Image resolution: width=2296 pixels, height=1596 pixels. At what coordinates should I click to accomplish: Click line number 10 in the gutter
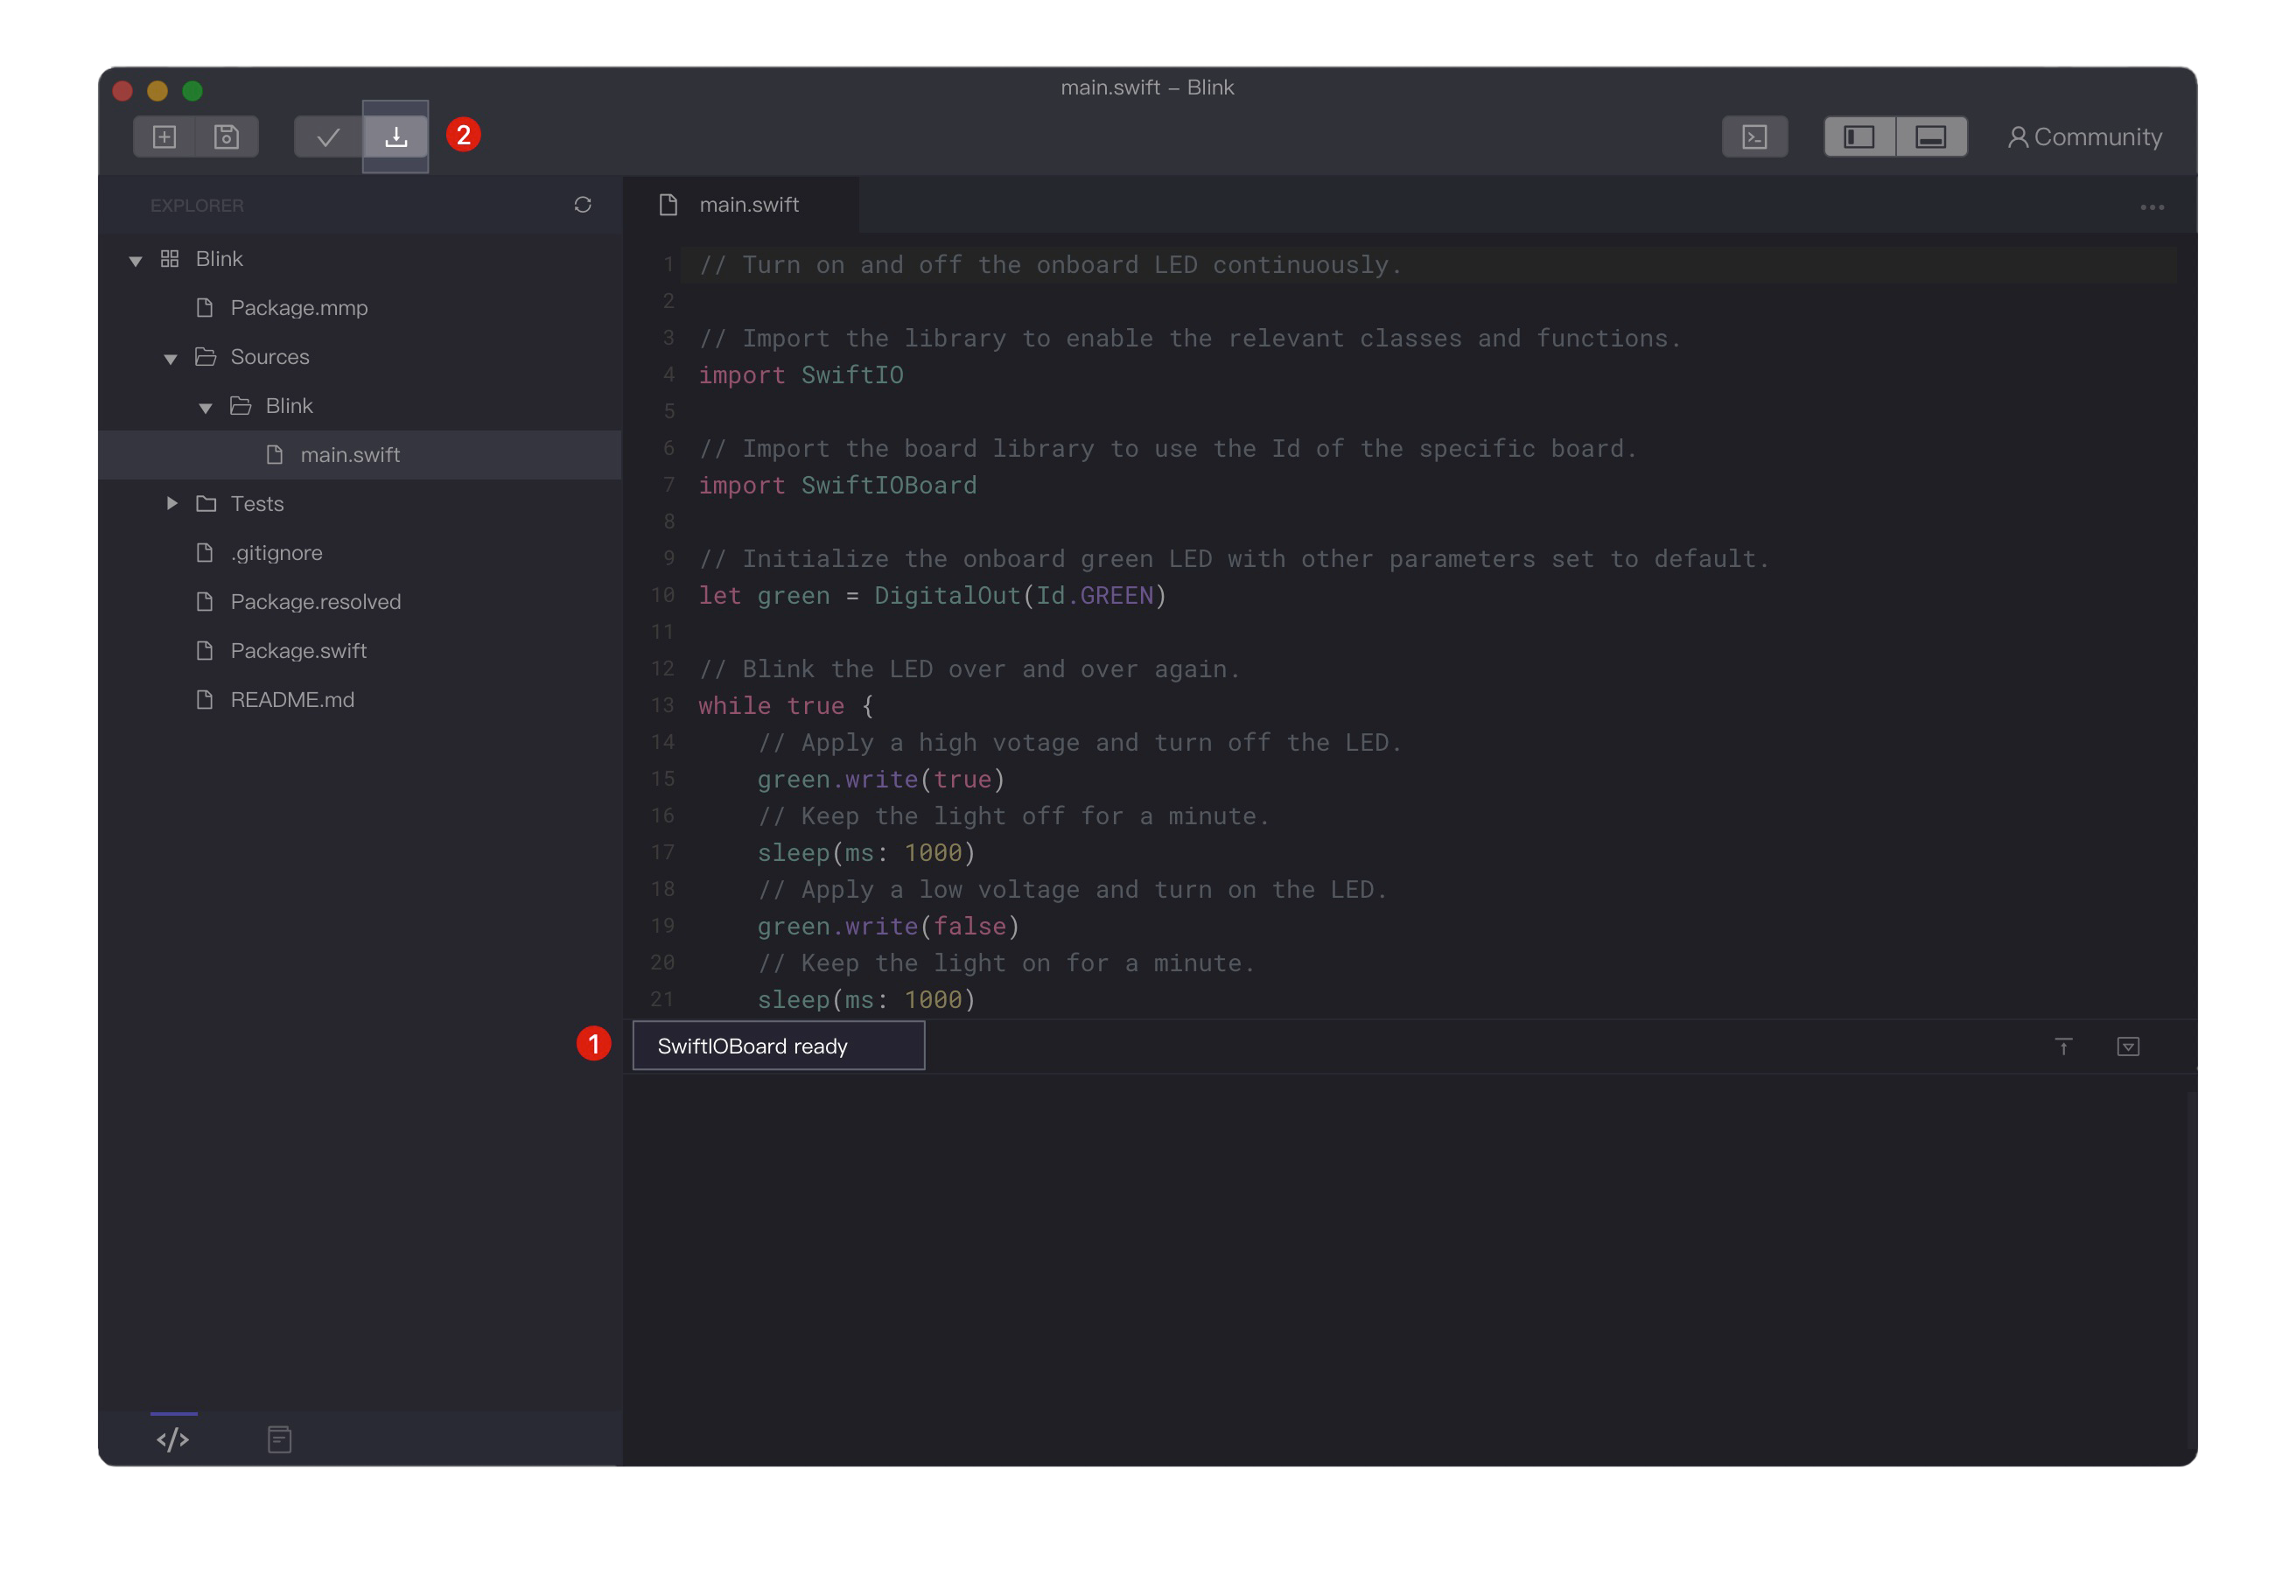(x=663, y=596)
